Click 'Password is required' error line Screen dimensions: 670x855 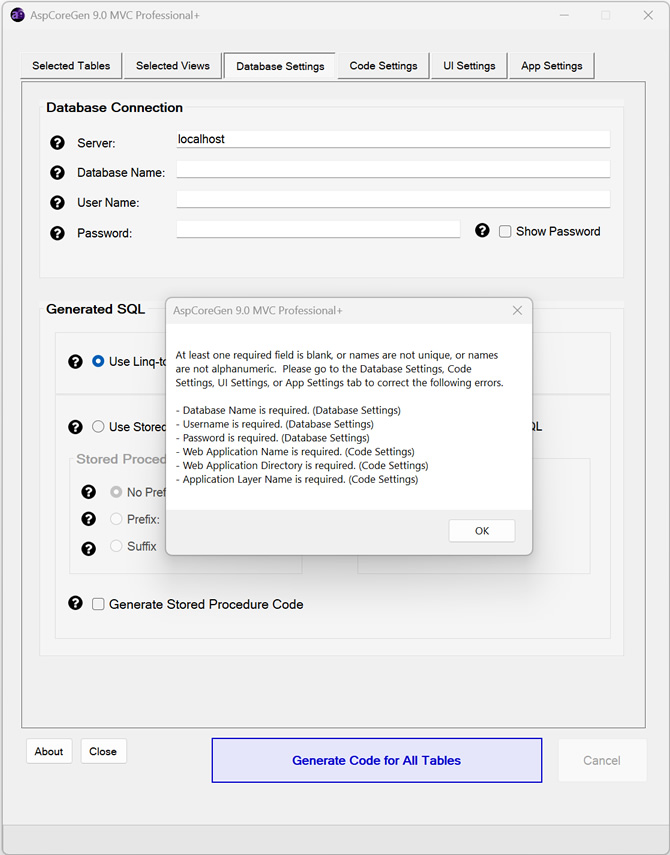pos(273,437)
